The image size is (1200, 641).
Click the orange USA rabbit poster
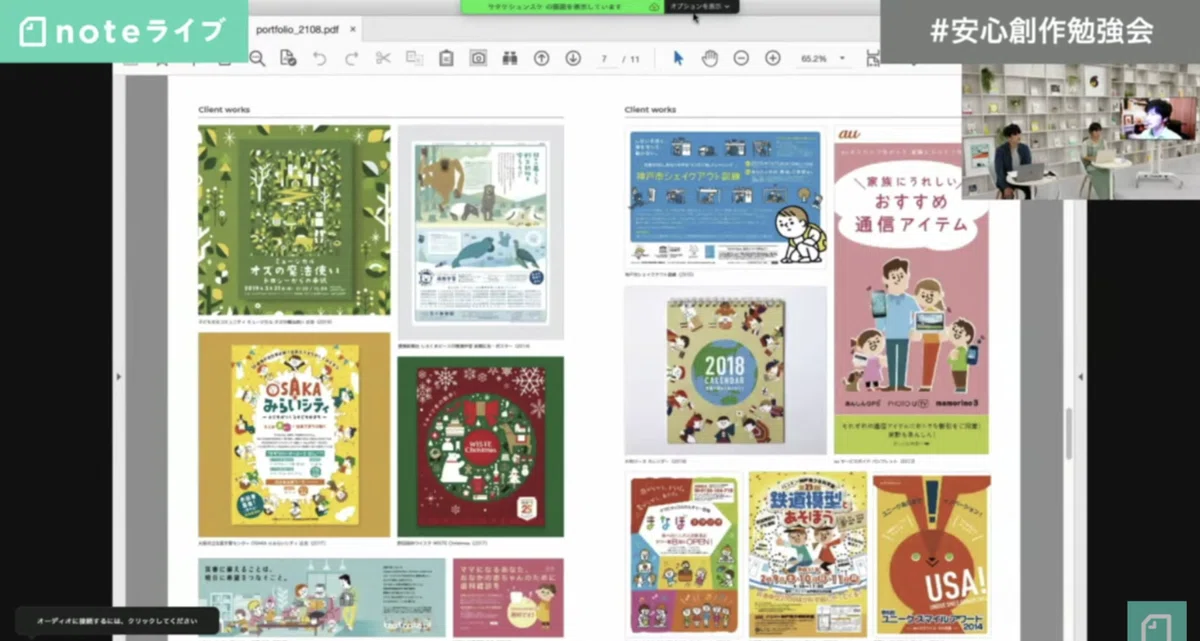tap(932, 555)
